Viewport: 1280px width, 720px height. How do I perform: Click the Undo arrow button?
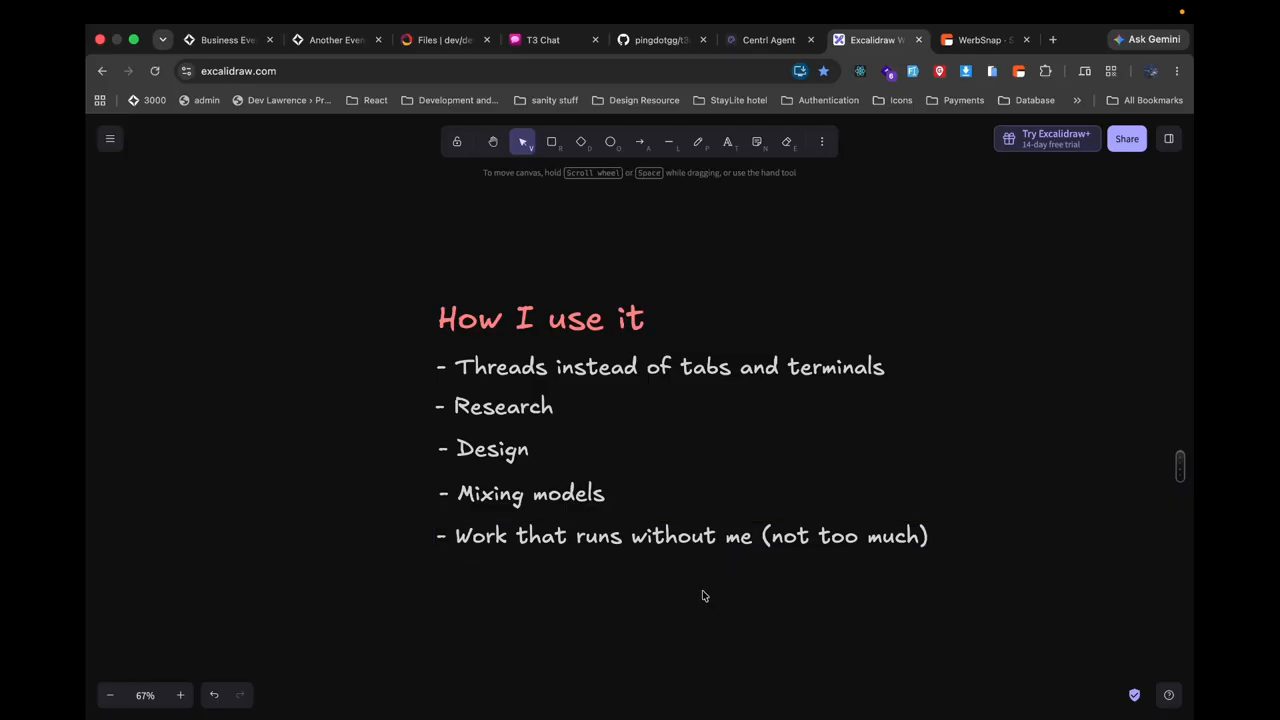point(214,695)
